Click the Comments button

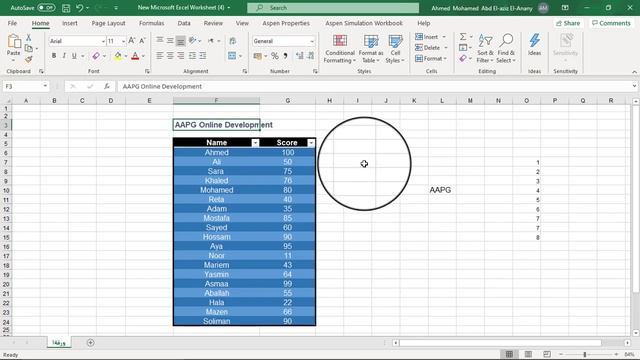611,23
